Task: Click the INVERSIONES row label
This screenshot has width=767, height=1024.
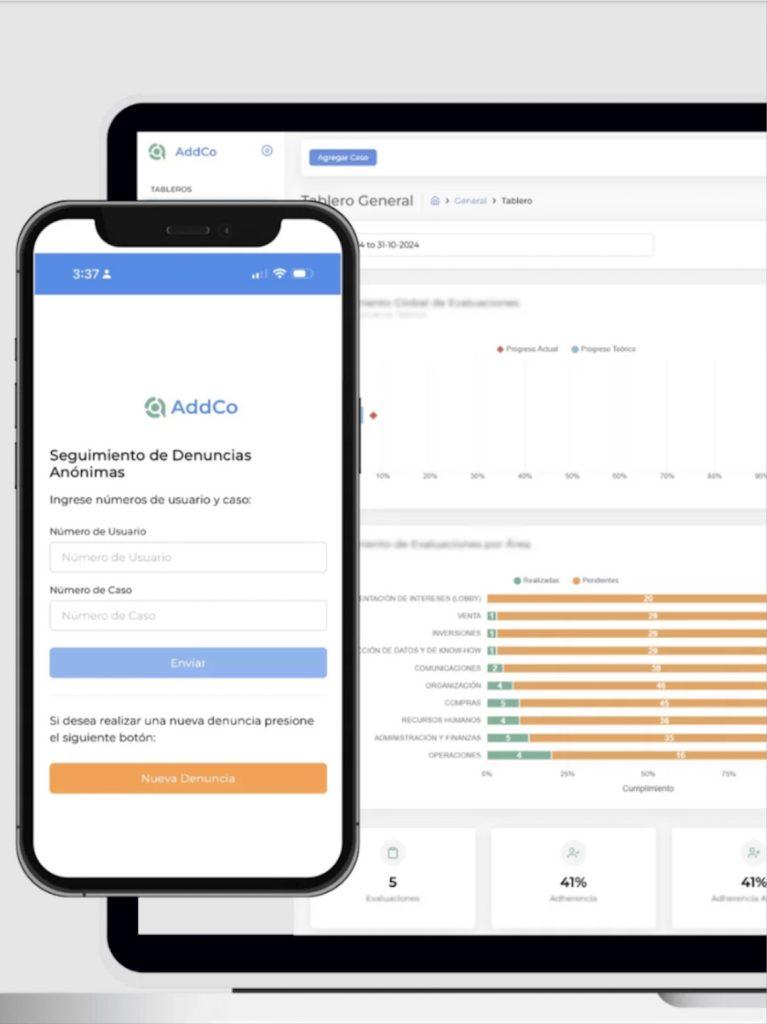Action: (456, 633)
